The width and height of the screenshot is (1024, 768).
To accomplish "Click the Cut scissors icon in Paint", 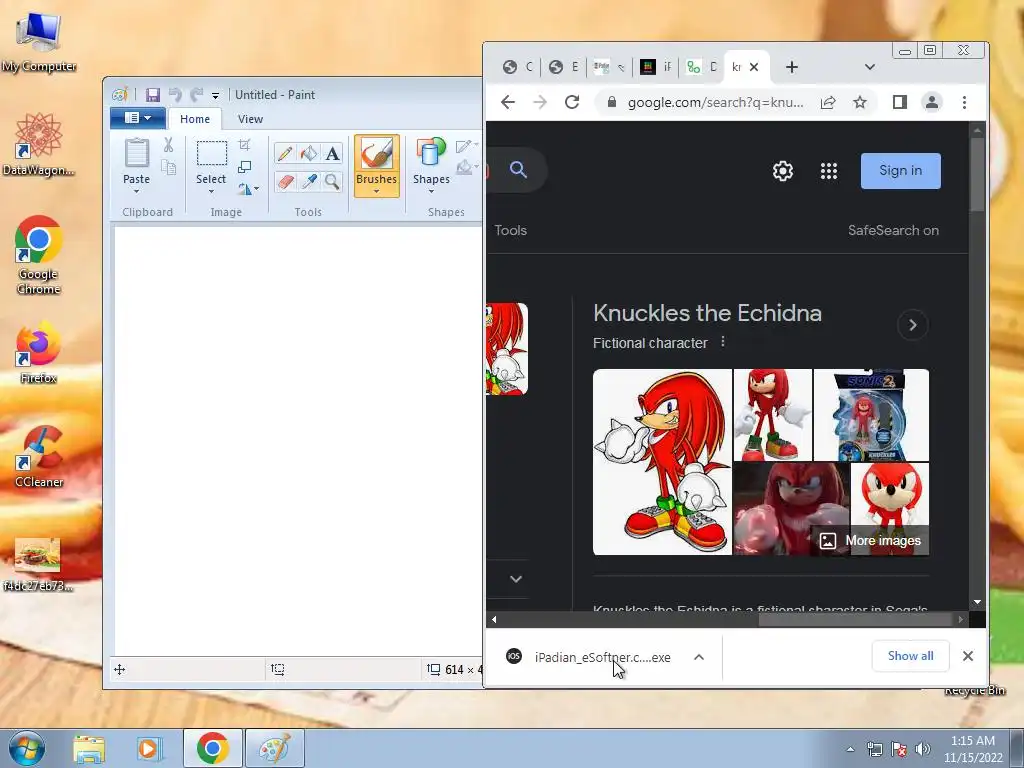I will (168, 145).
